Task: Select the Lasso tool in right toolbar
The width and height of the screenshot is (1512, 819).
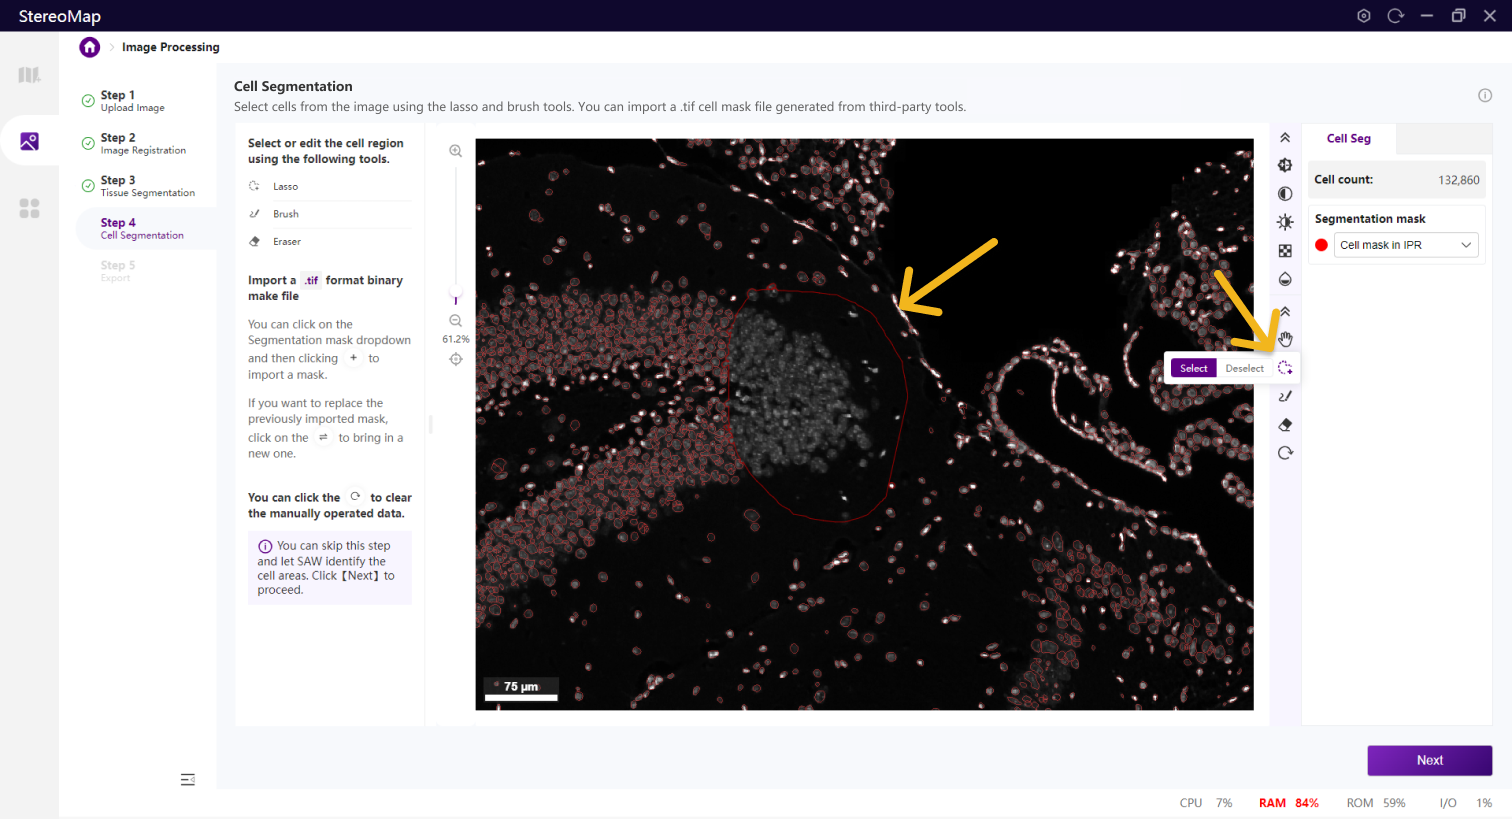Action: click(x=1285, y=368)
